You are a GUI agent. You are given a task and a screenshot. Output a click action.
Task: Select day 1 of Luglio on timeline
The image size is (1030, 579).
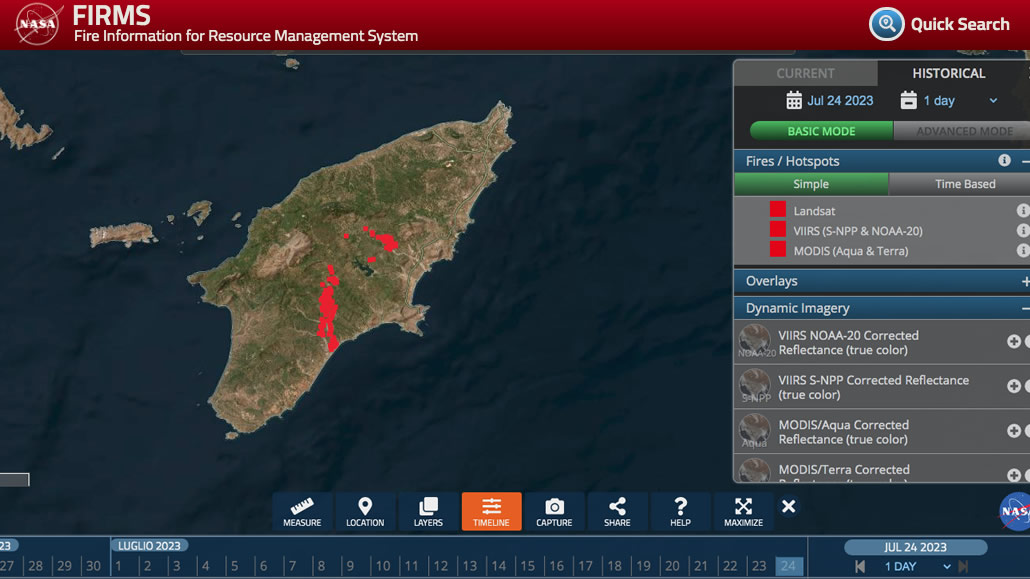(118, 566)
